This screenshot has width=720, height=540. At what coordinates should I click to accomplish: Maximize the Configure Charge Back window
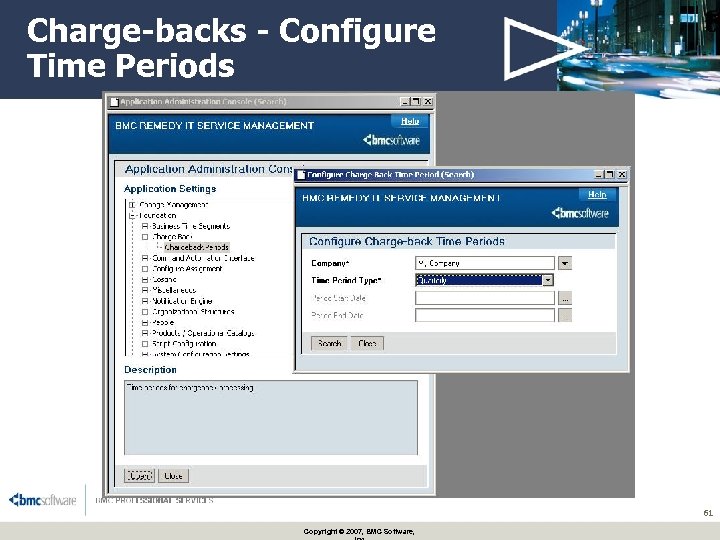[609, 174]
